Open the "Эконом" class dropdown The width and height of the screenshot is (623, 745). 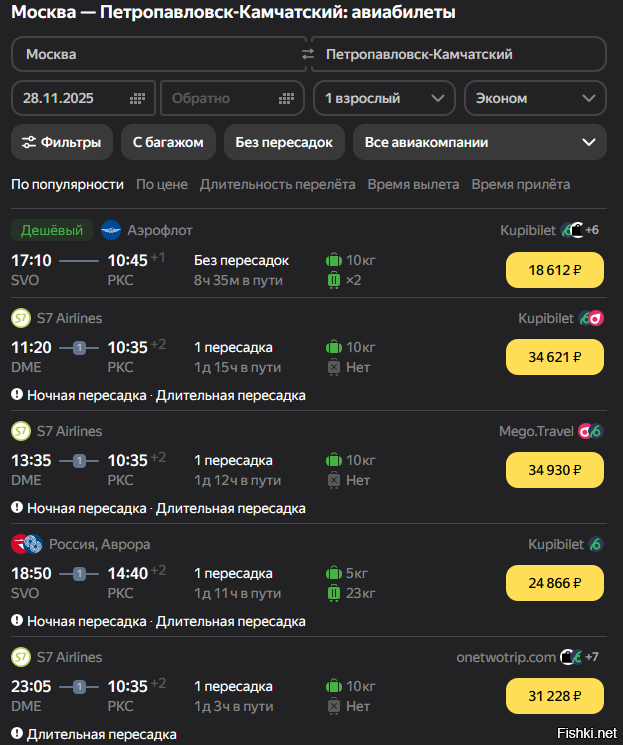[x=535, y=99]
